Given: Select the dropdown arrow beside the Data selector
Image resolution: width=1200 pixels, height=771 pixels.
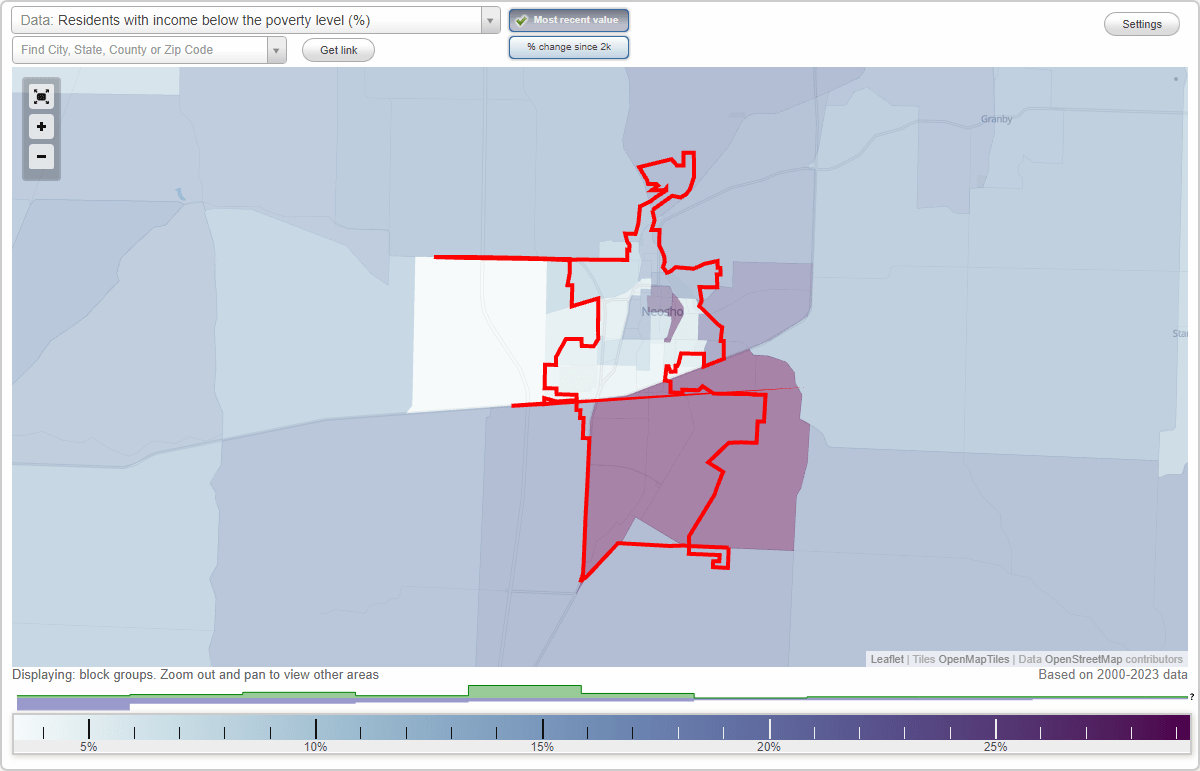Looking at the screenshot, I should click(489, 20).
